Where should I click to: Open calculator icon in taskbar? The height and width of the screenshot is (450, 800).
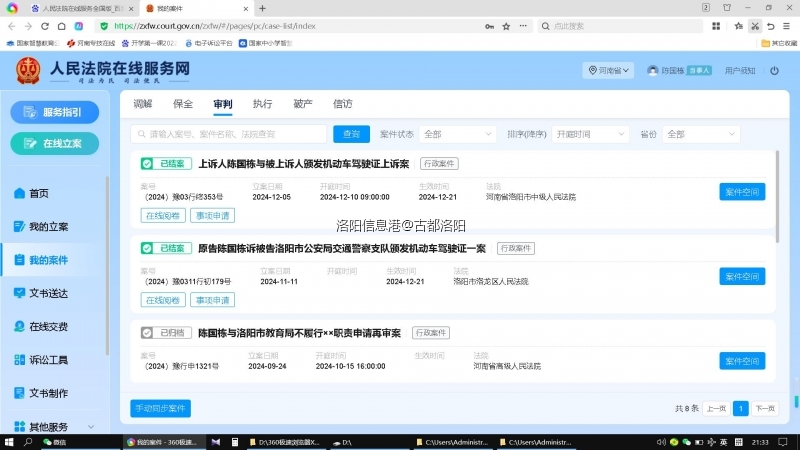[x=235, y=442]
